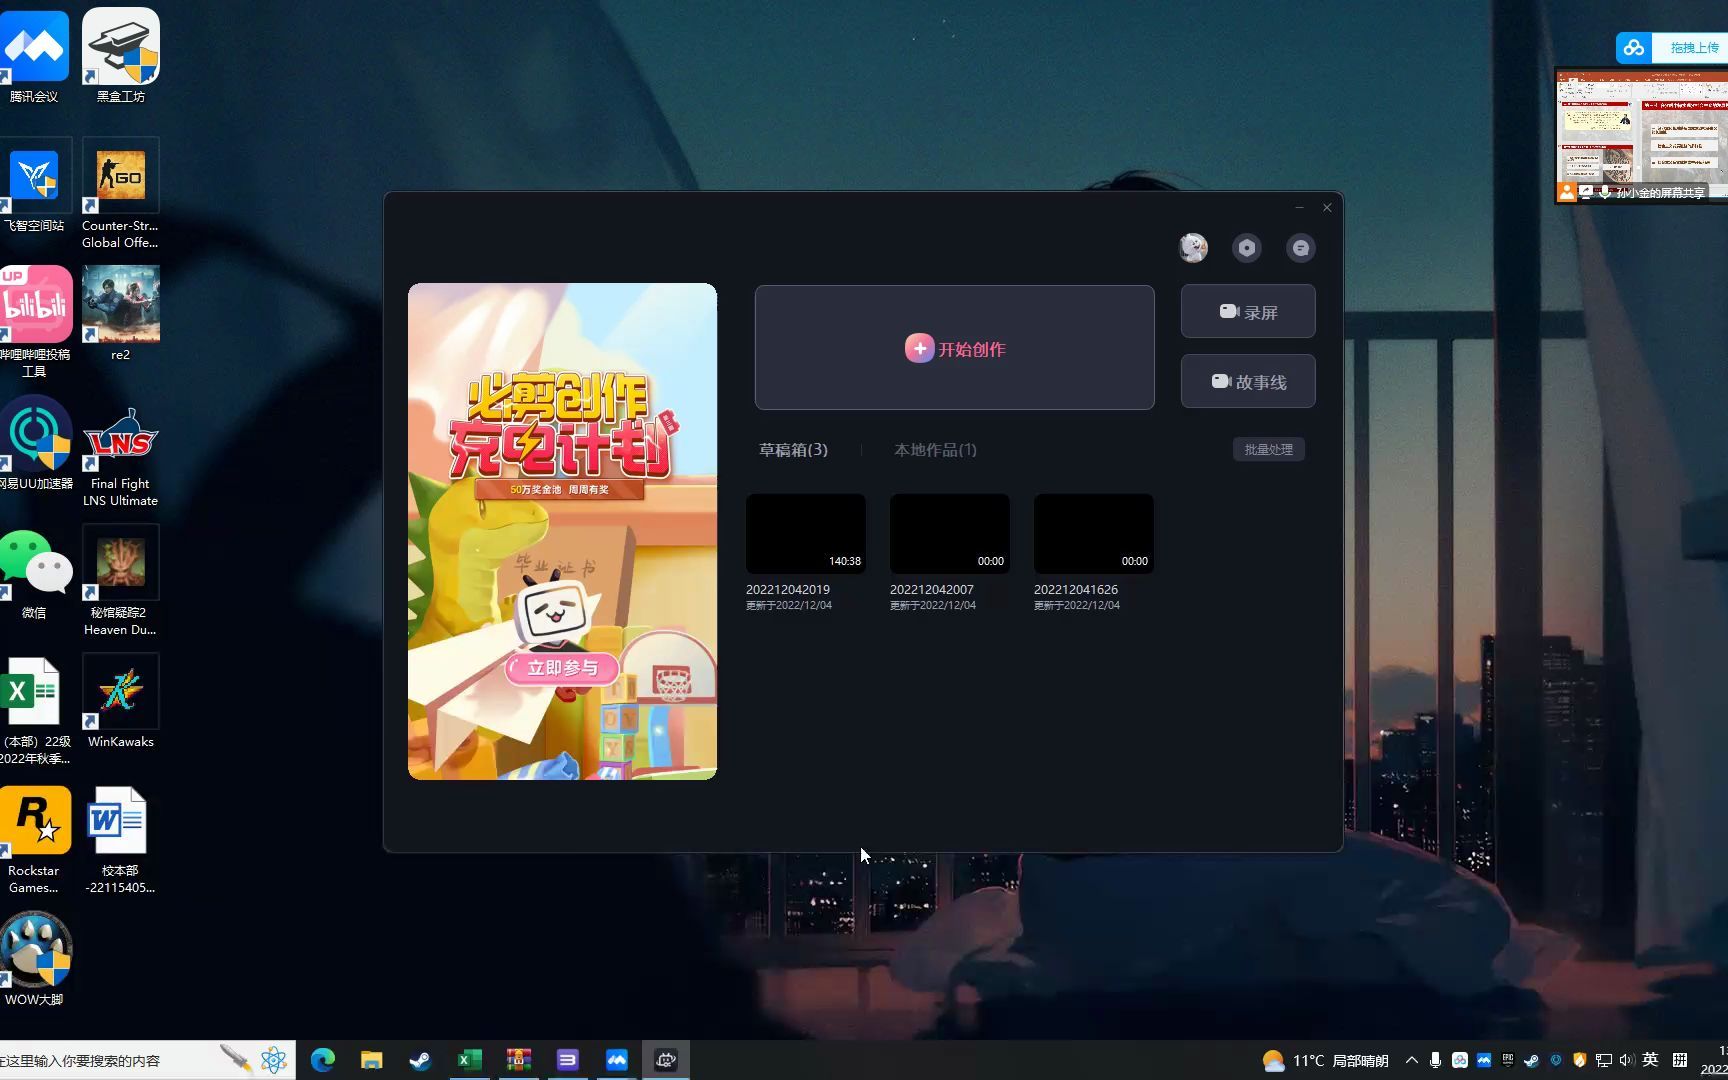This screenshot has width=1728, height=1080.
Task: Open the 网易UU加速器 desktop icon
Action: click(36, 443)
